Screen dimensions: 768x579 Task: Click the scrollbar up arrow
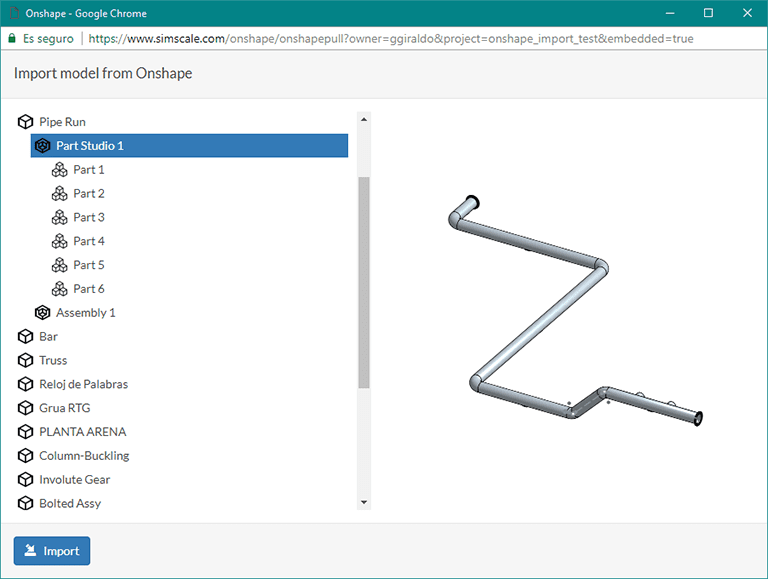coord(363,119)
